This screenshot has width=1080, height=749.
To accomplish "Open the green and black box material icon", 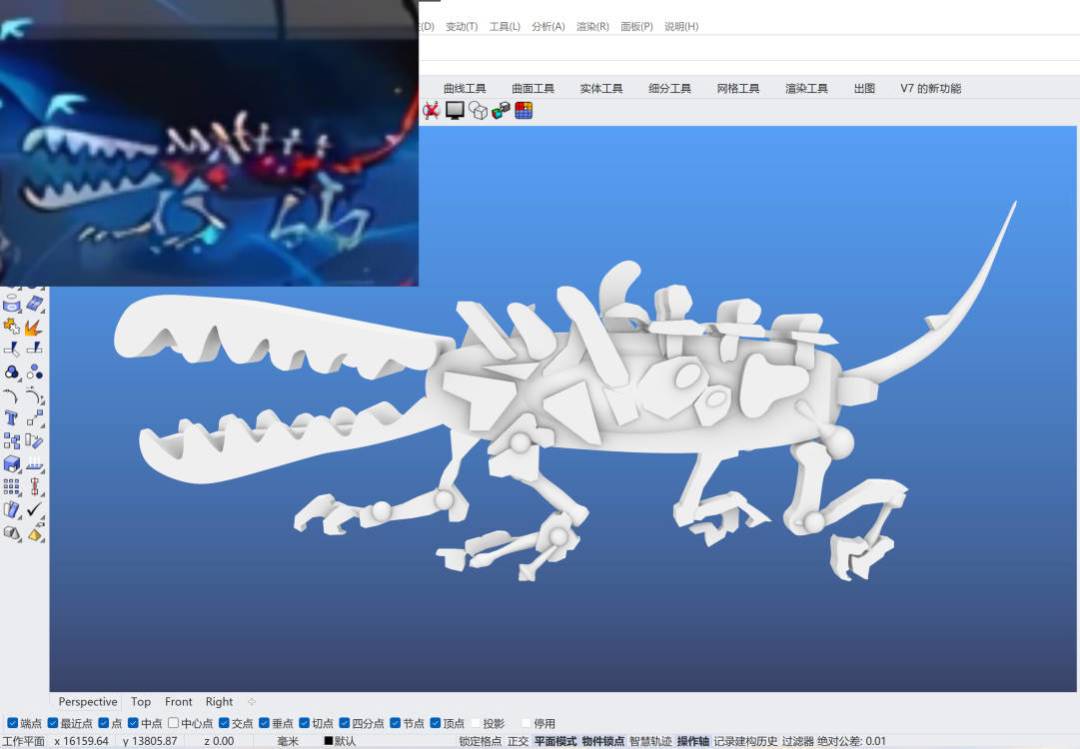I will coord(501,110).
